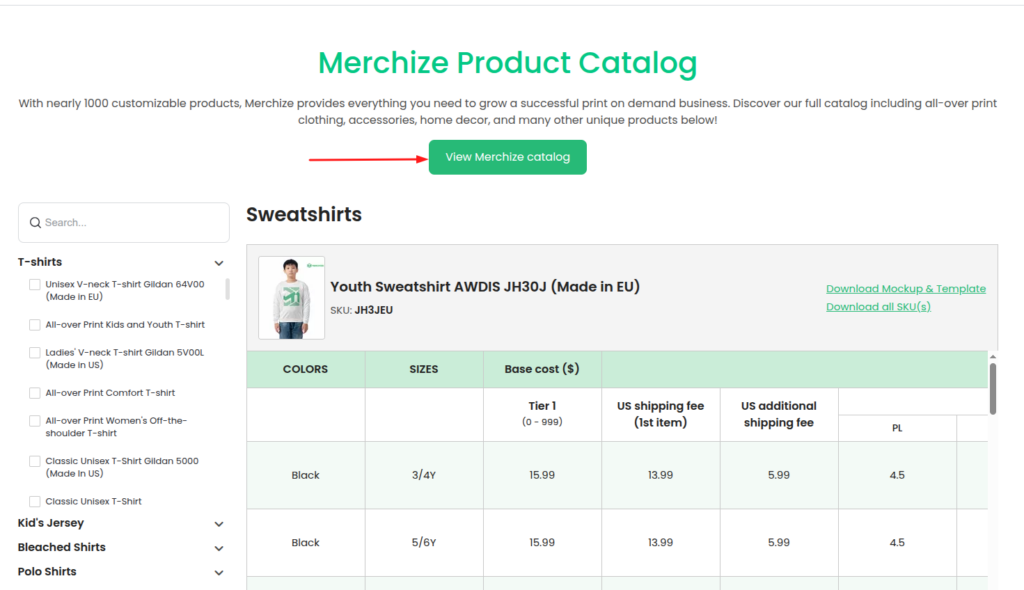Tick Classic Unisex T-Shirt Gildan 5000 checkbox
This screenshot has height=590, width=1024.
point(35,461)
